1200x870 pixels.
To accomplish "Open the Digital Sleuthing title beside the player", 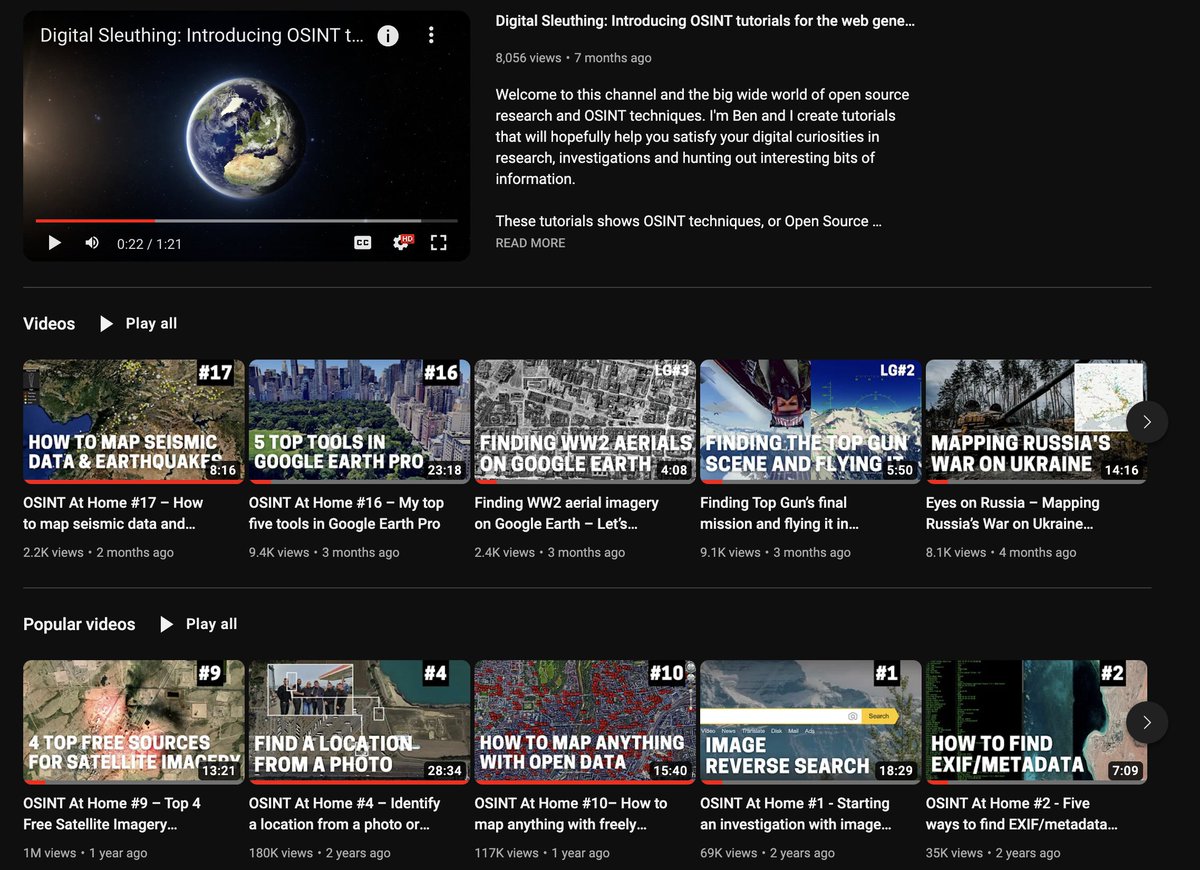I will coord(705,20).
